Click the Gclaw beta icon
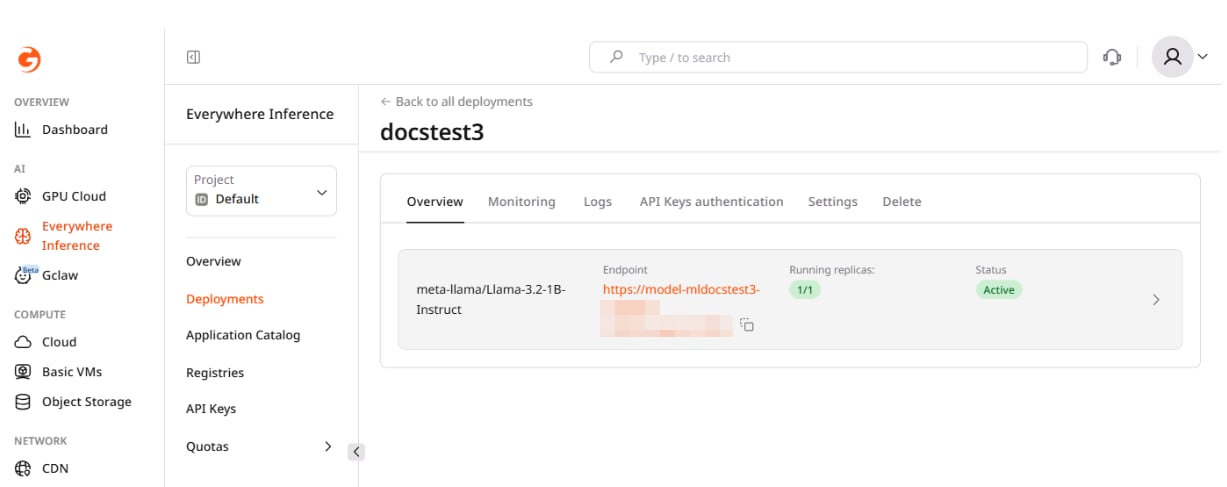Screen dimensions: 1227x487 25,275
